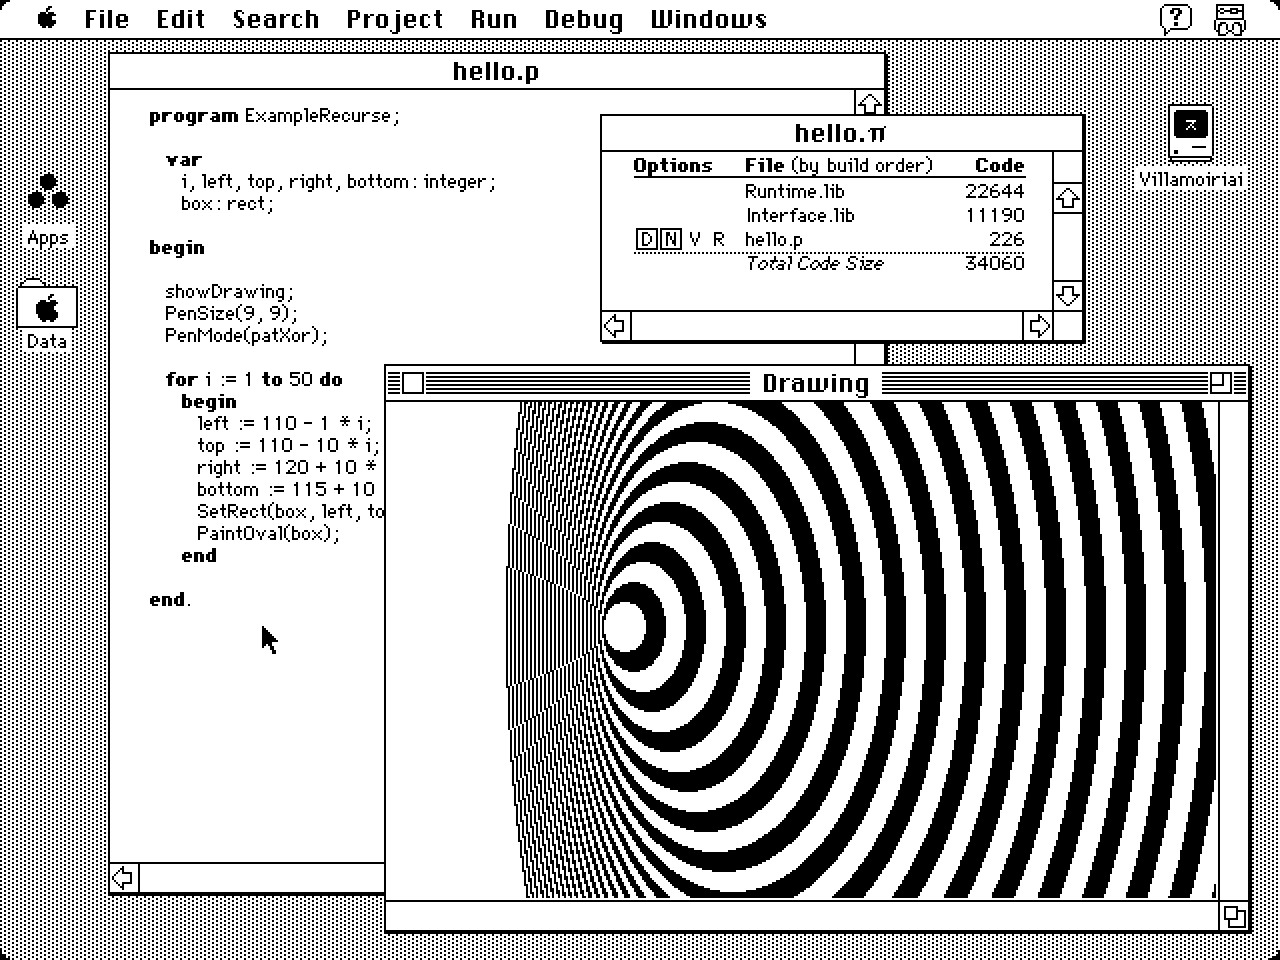Image resolution: width=1280 pixels, height=960 pixels.
Task: Toggle the R option for hello.p
Action: click(718, 239)
